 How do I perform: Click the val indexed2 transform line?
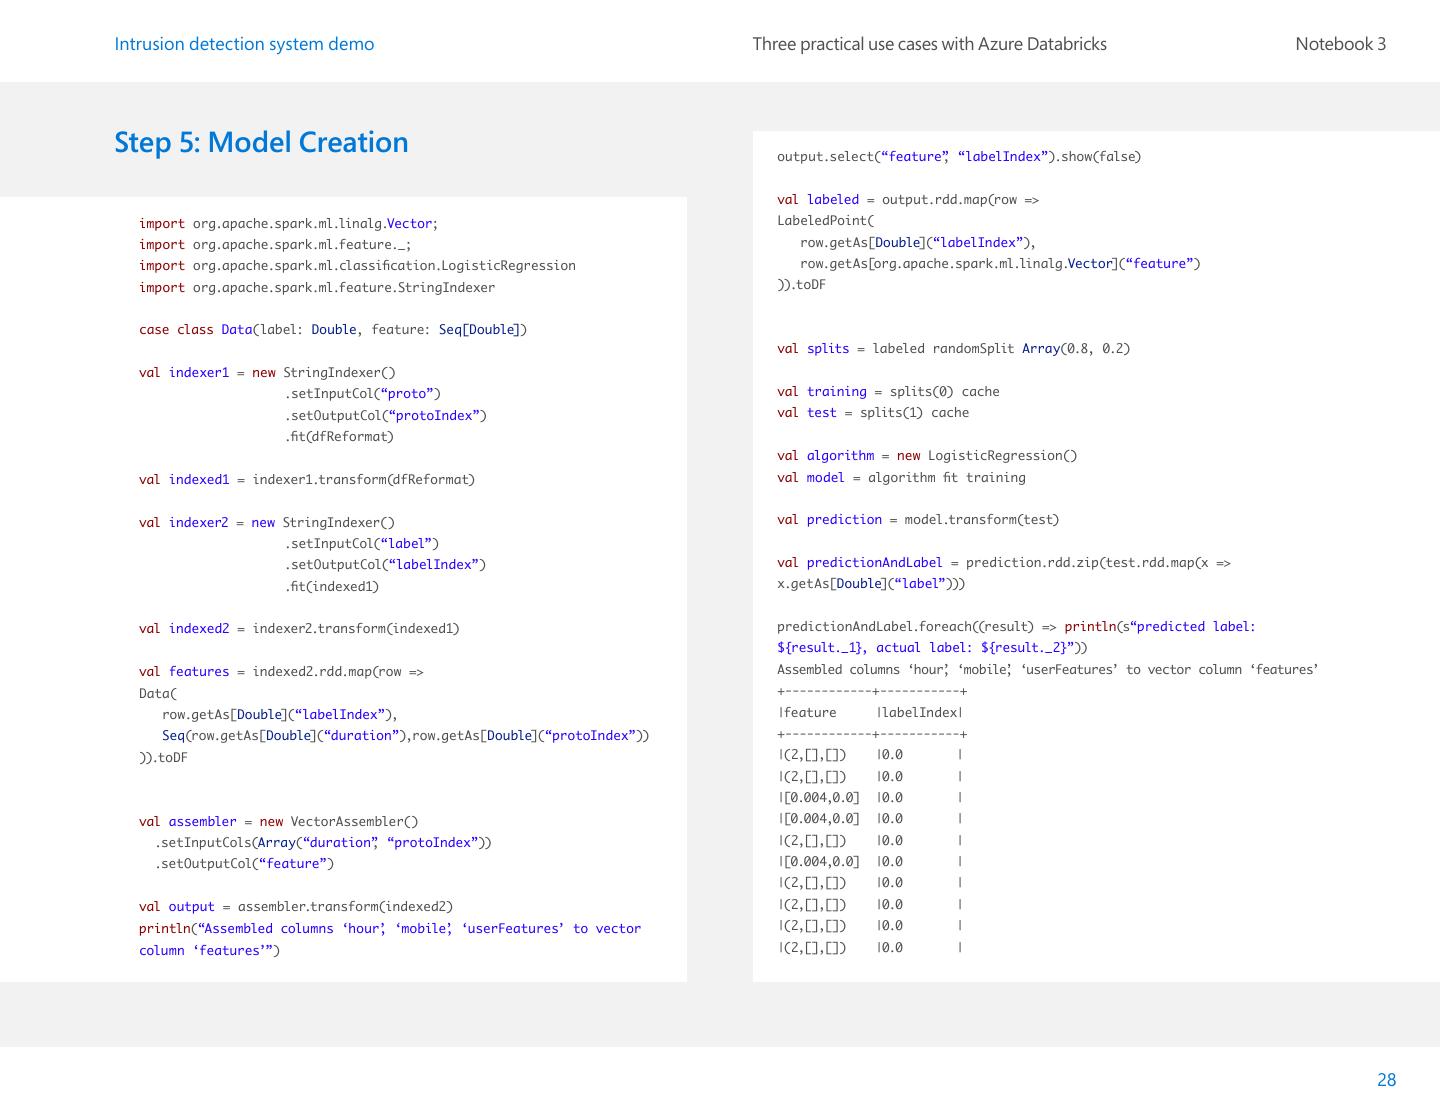pos(299,629)
